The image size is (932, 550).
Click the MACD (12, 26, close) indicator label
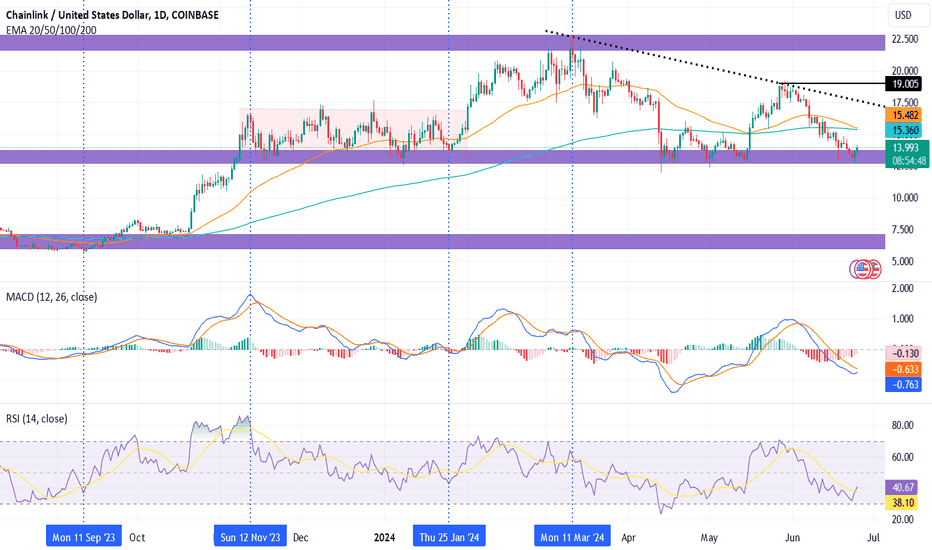point(52,297)
